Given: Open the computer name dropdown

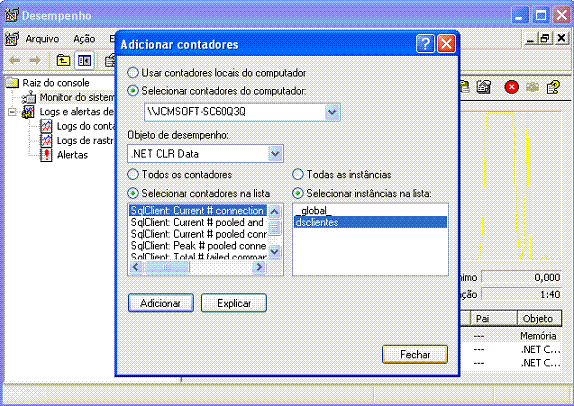Looking at the screenshot, I should pos(332,112).
